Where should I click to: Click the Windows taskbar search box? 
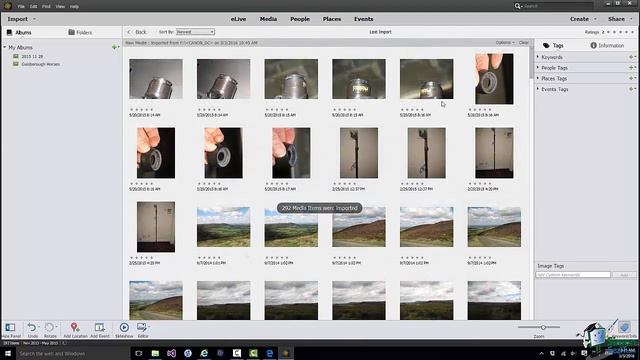point(73,353)
